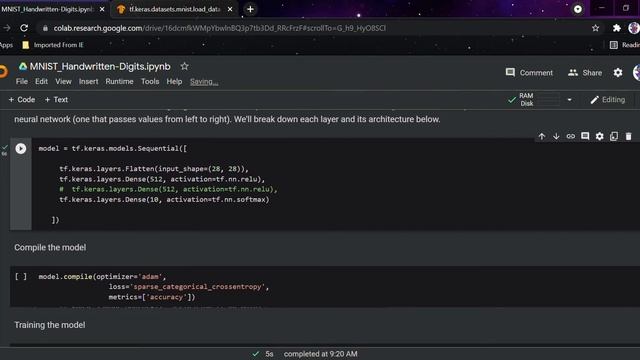Open the Edit menu
The height and width of the screenshot is (360, 640).
click(41, 82)
